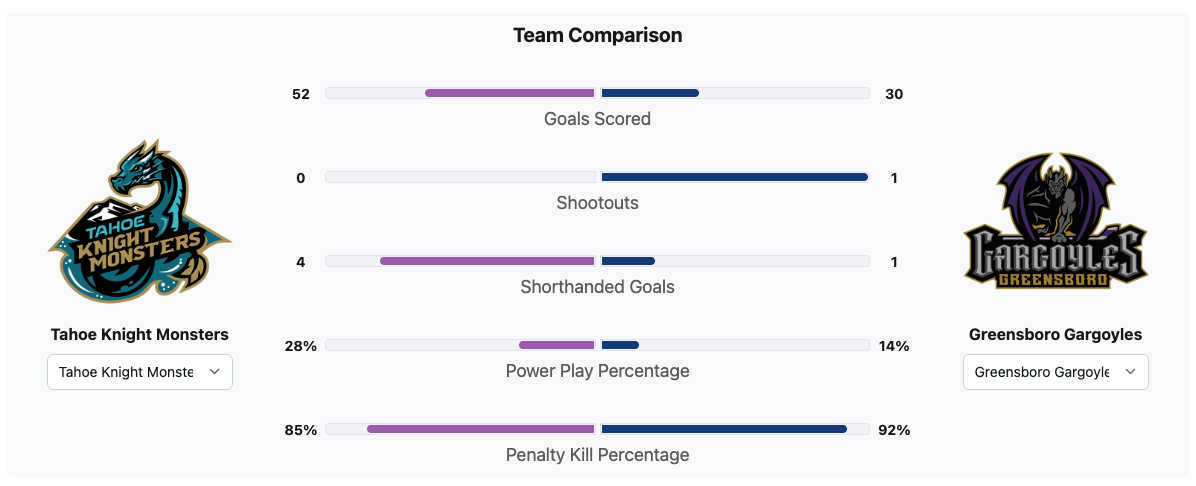This screenshot has height=486, width=1196.
Task: Click the Tahoe Knight Monsters dragon logo
Action: [140, 220]
